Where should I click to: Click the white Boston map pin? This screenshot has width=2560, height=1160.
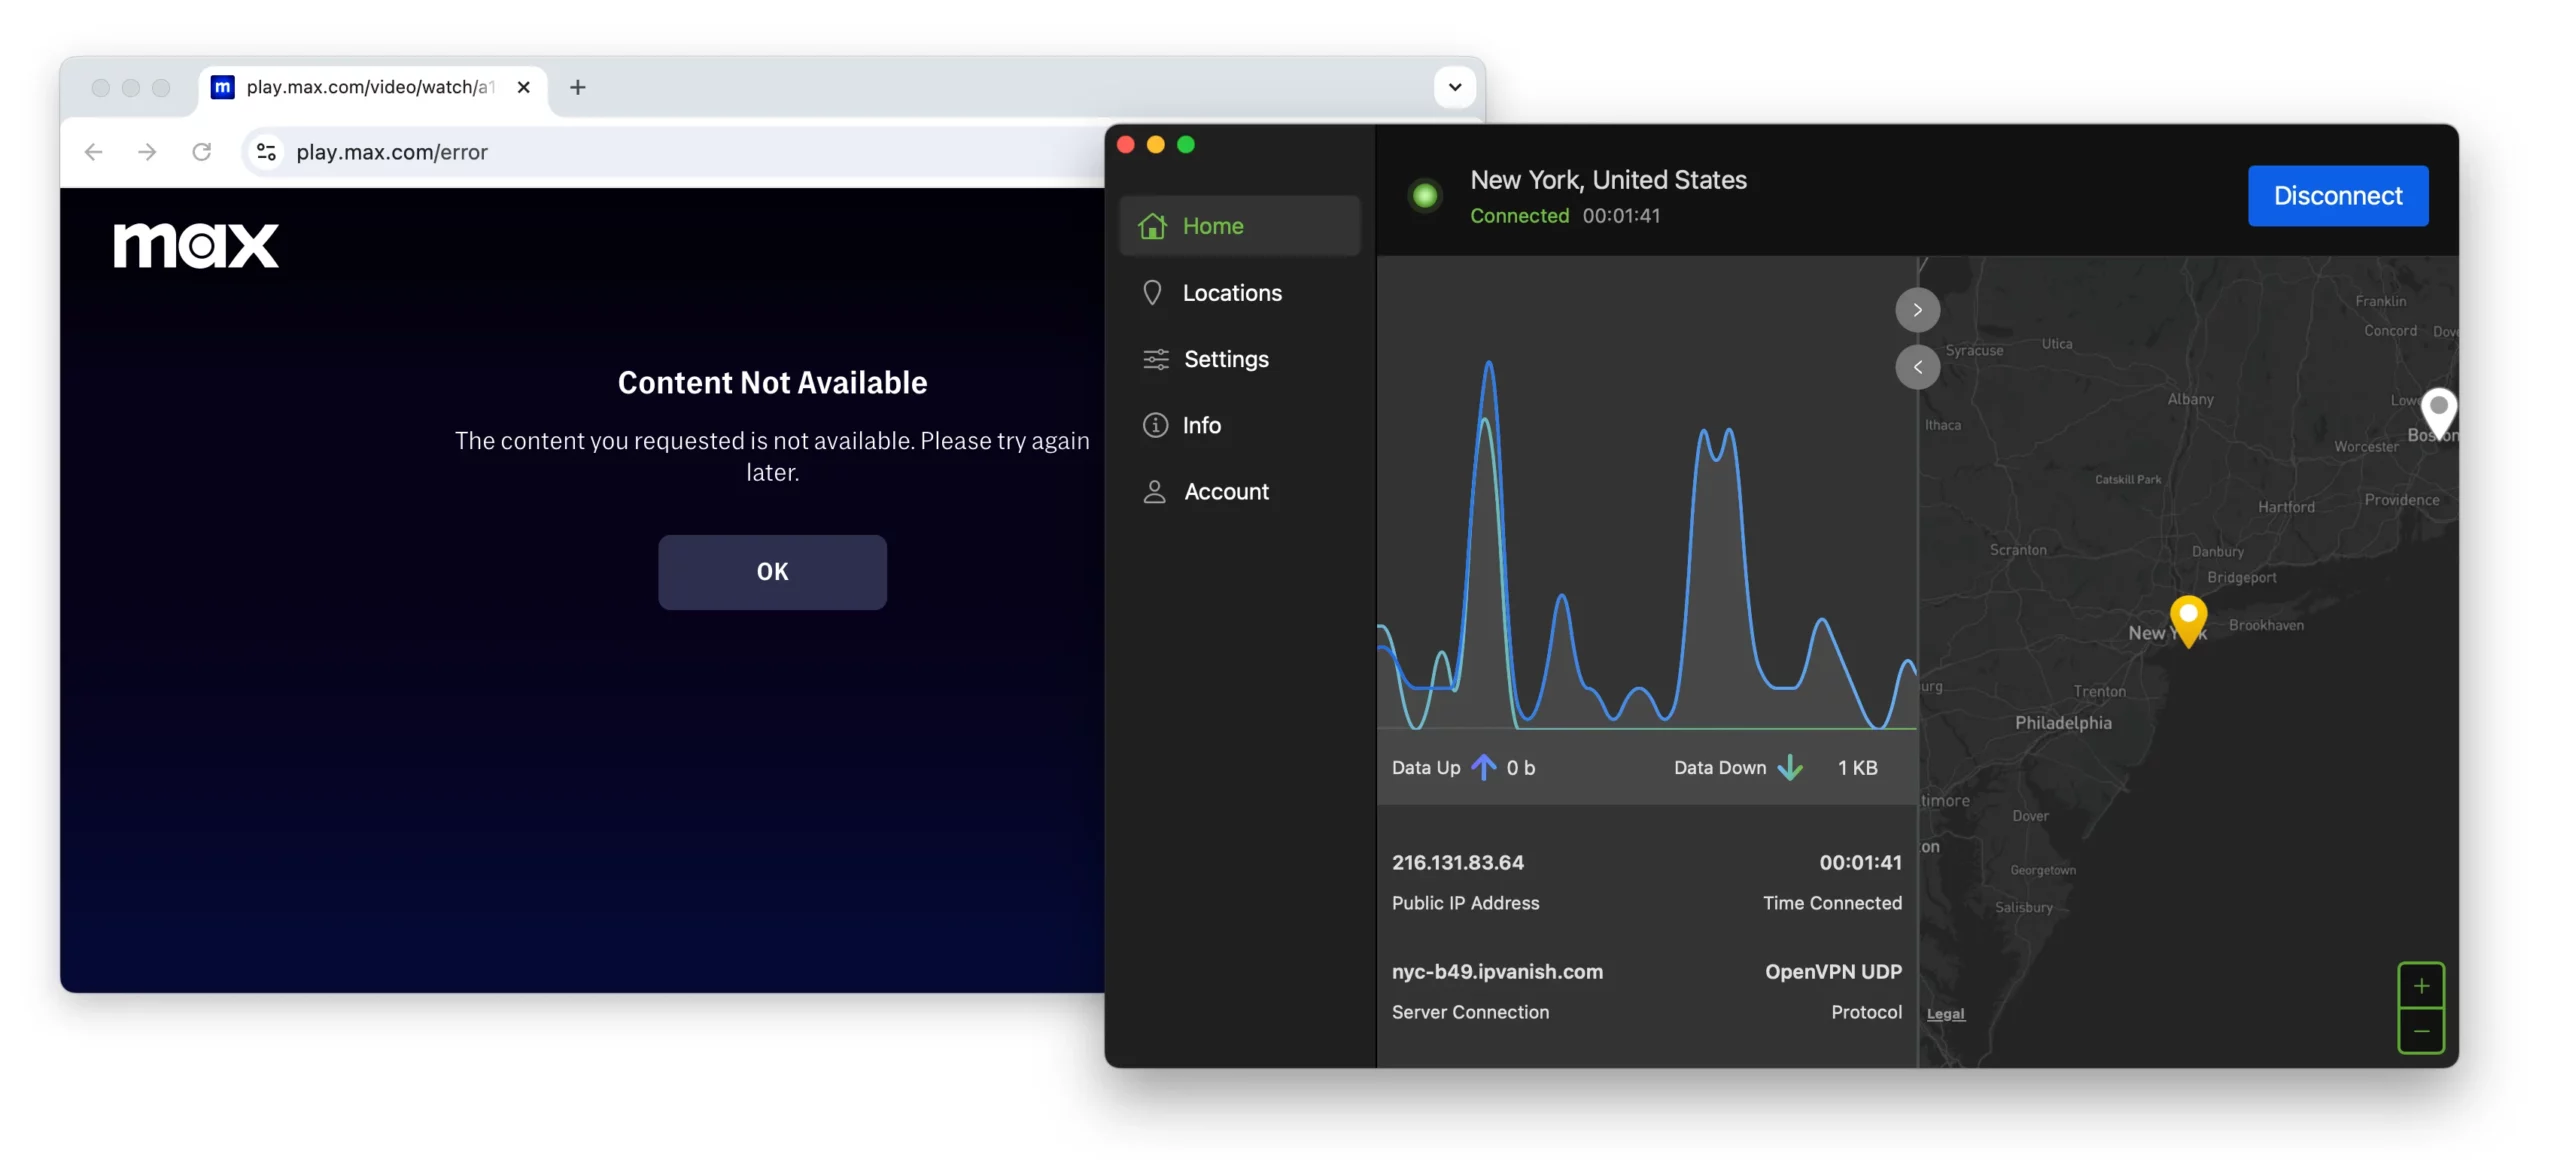point(2439,412)
